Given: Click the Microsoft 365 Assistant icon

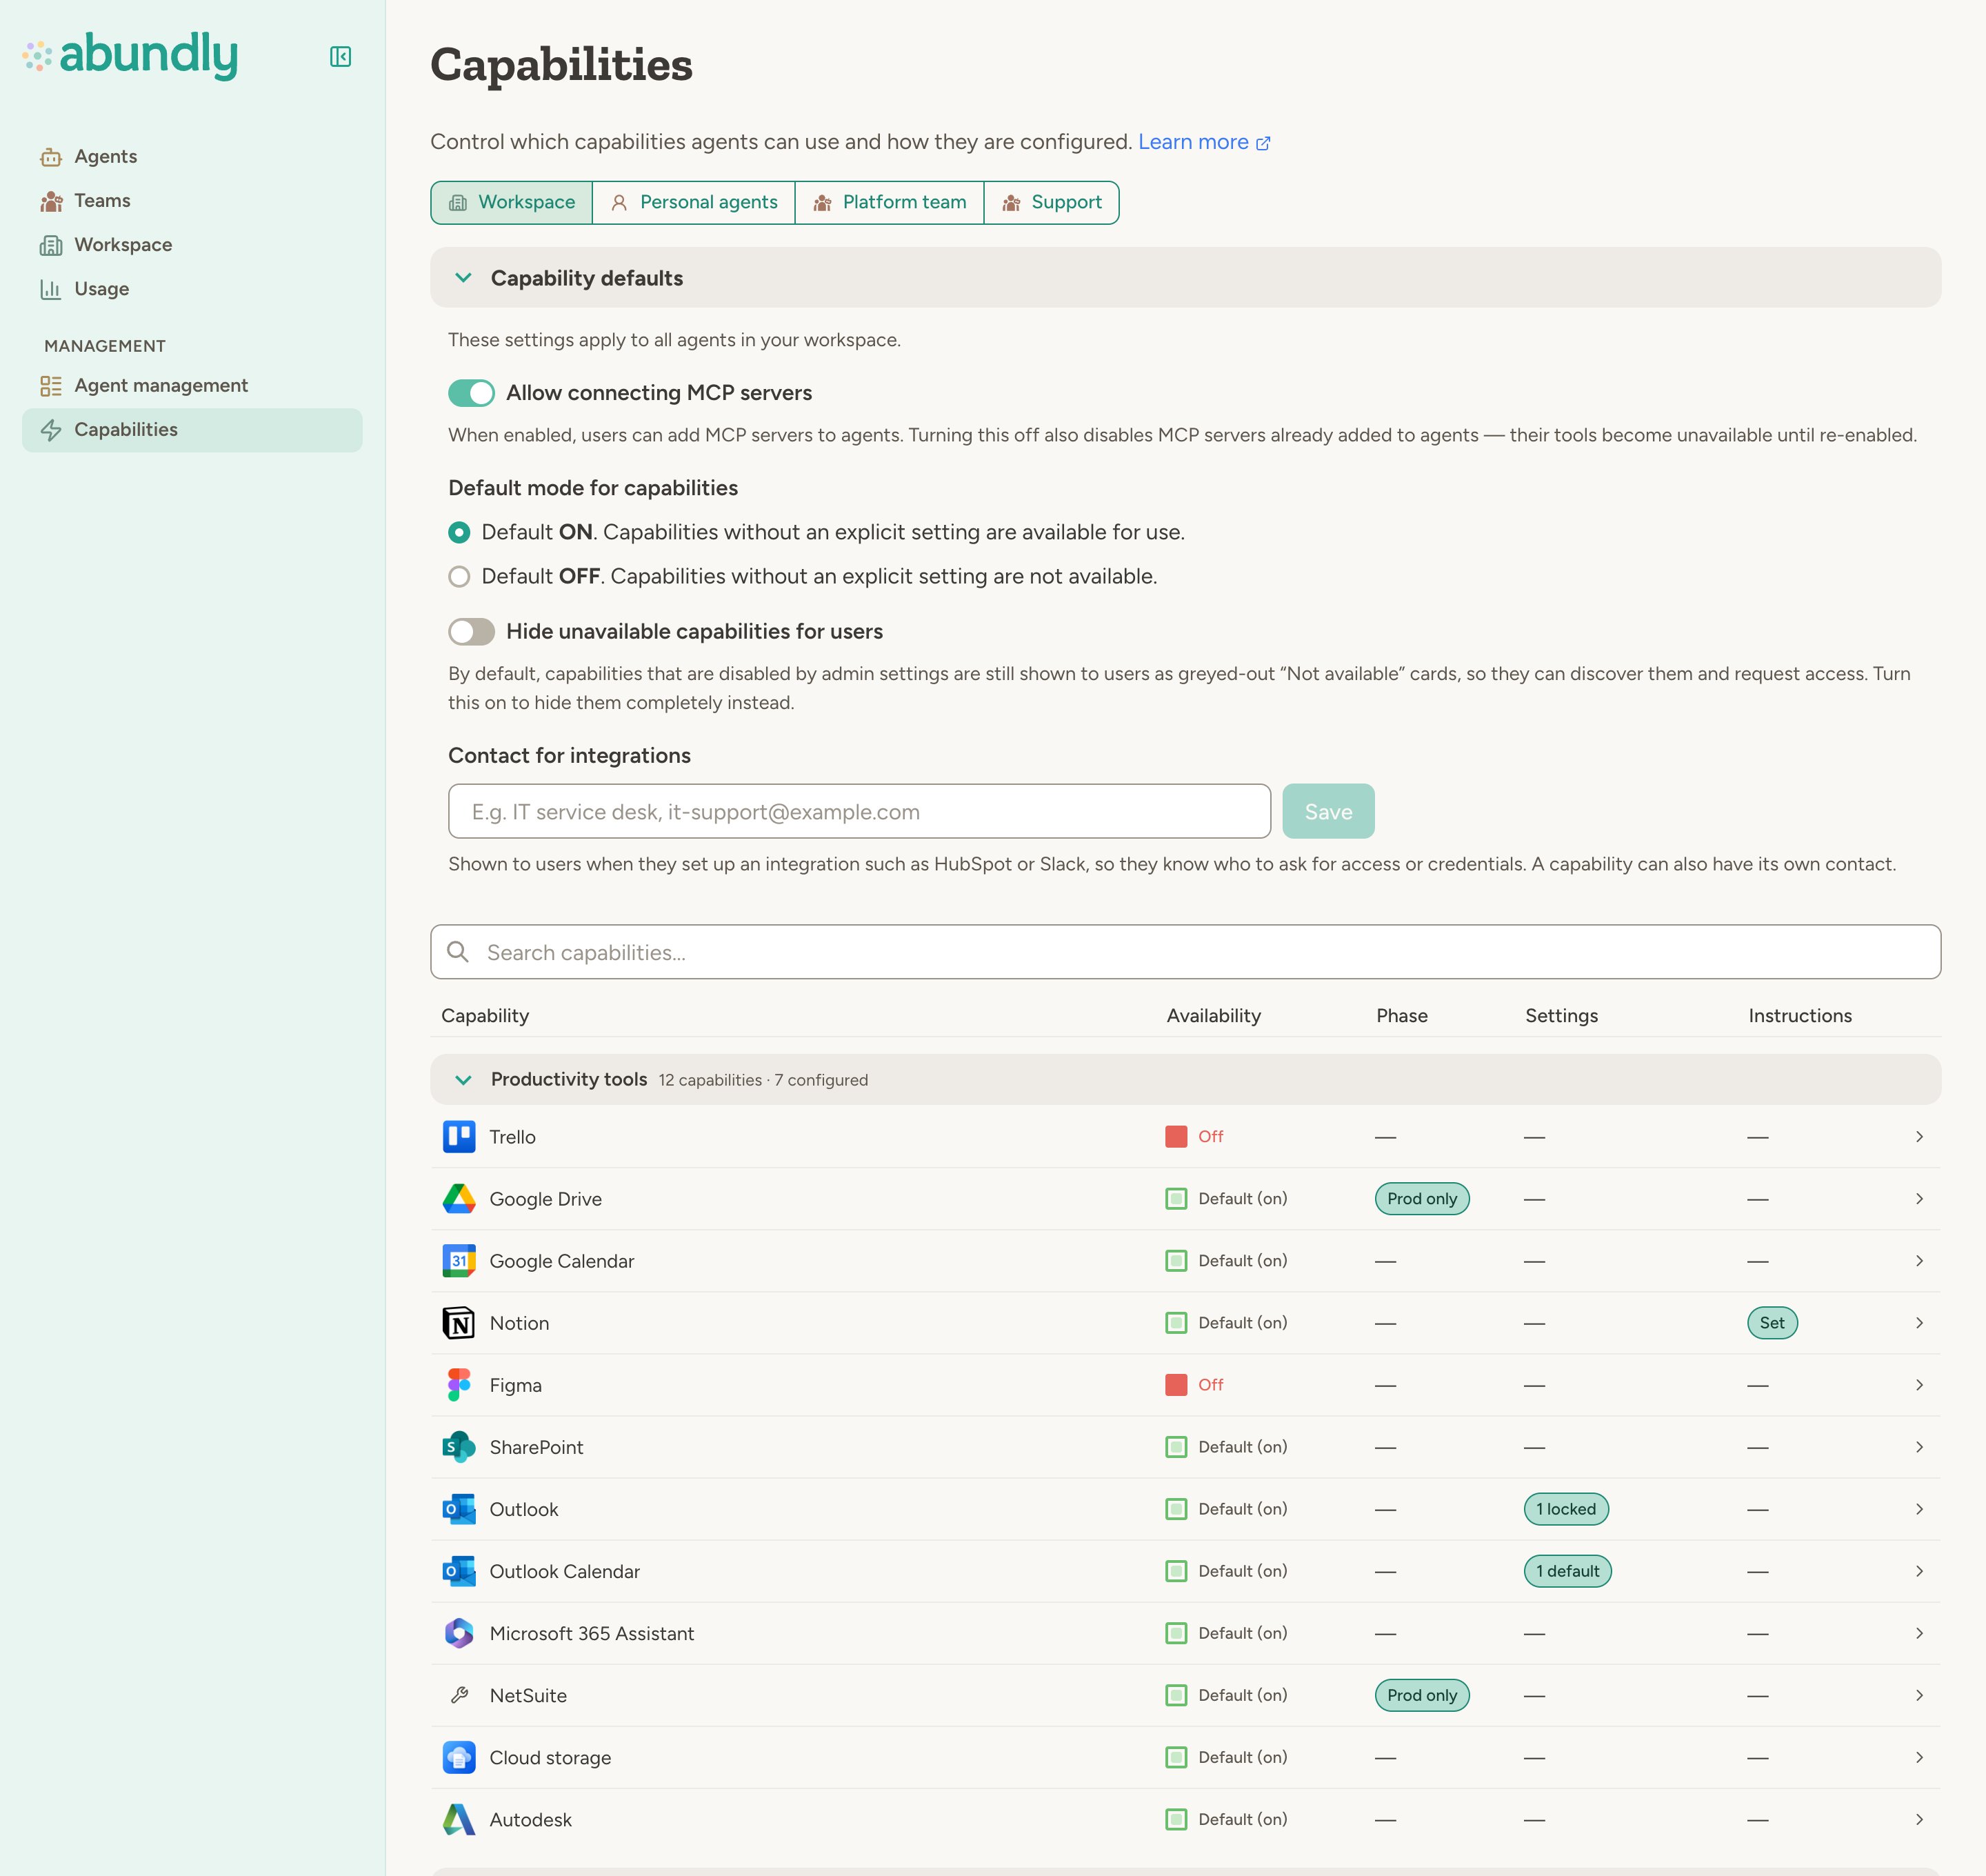Looking at the screenshot, I should point(459,1633).
